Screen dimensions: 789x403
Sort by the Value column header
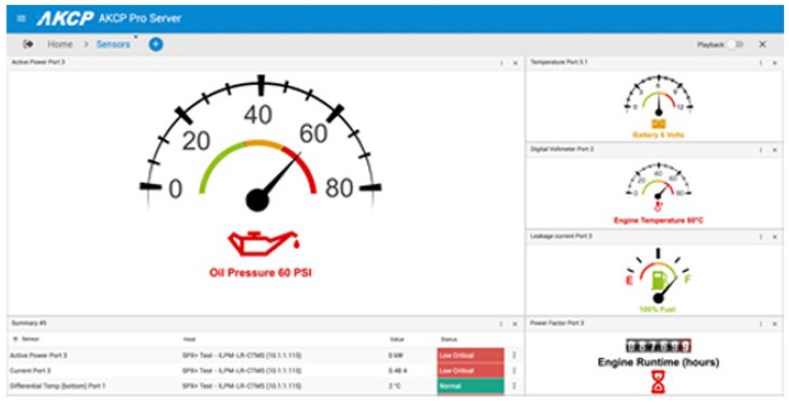click(397, 340)
